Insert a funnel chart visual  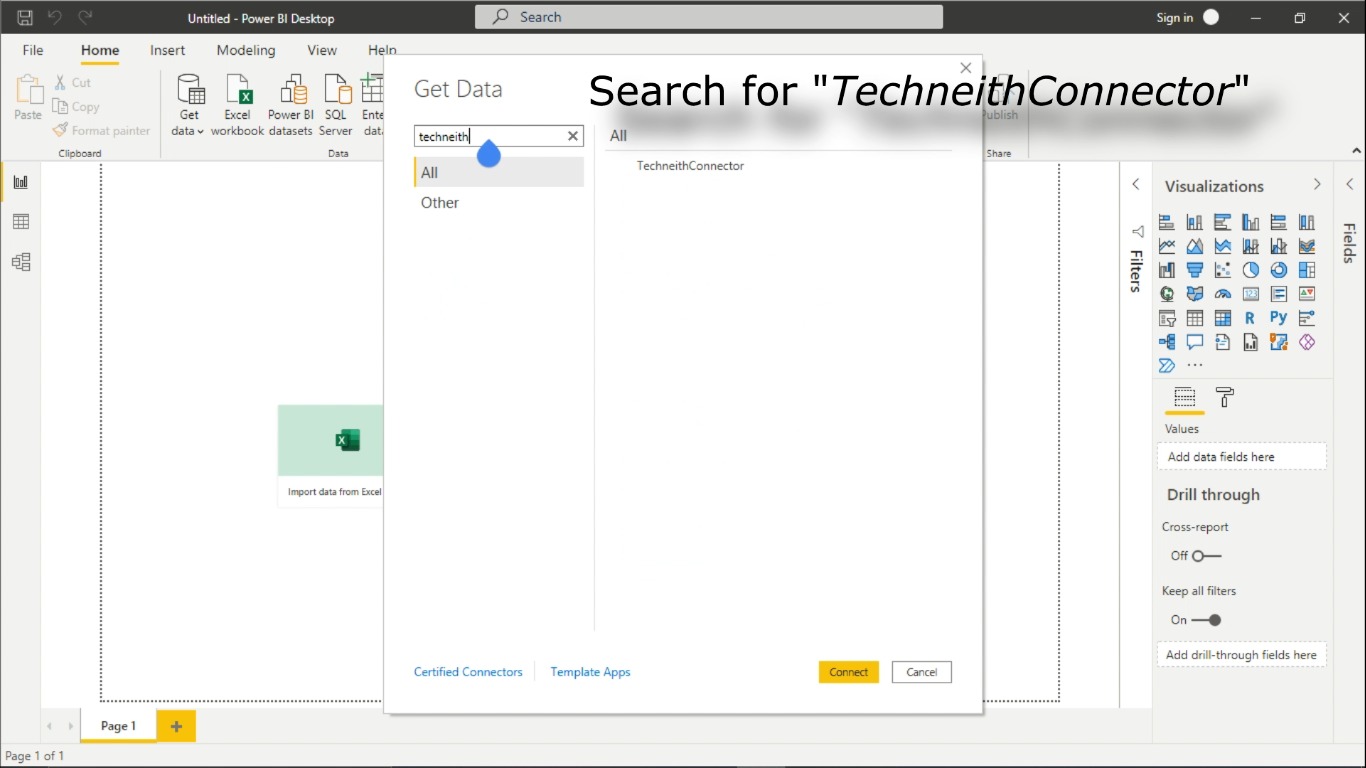(1195, 270)
